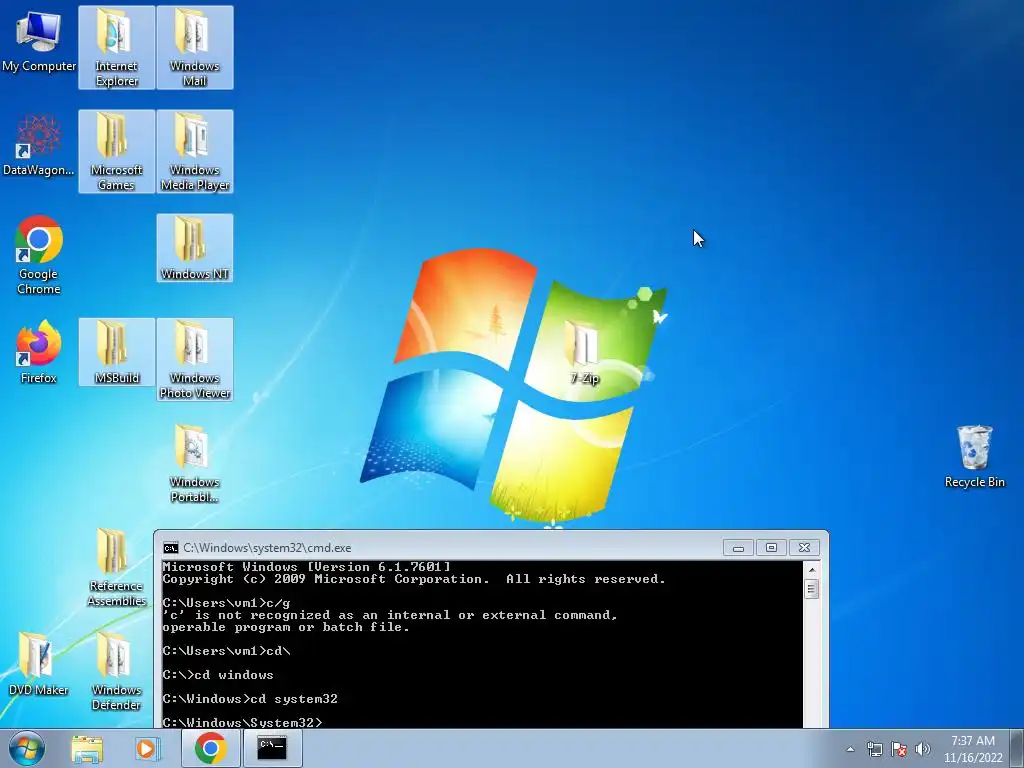Select the My Computer desktop icon
The width and height of the screenshot is (1024, 768).
point(39,42)
